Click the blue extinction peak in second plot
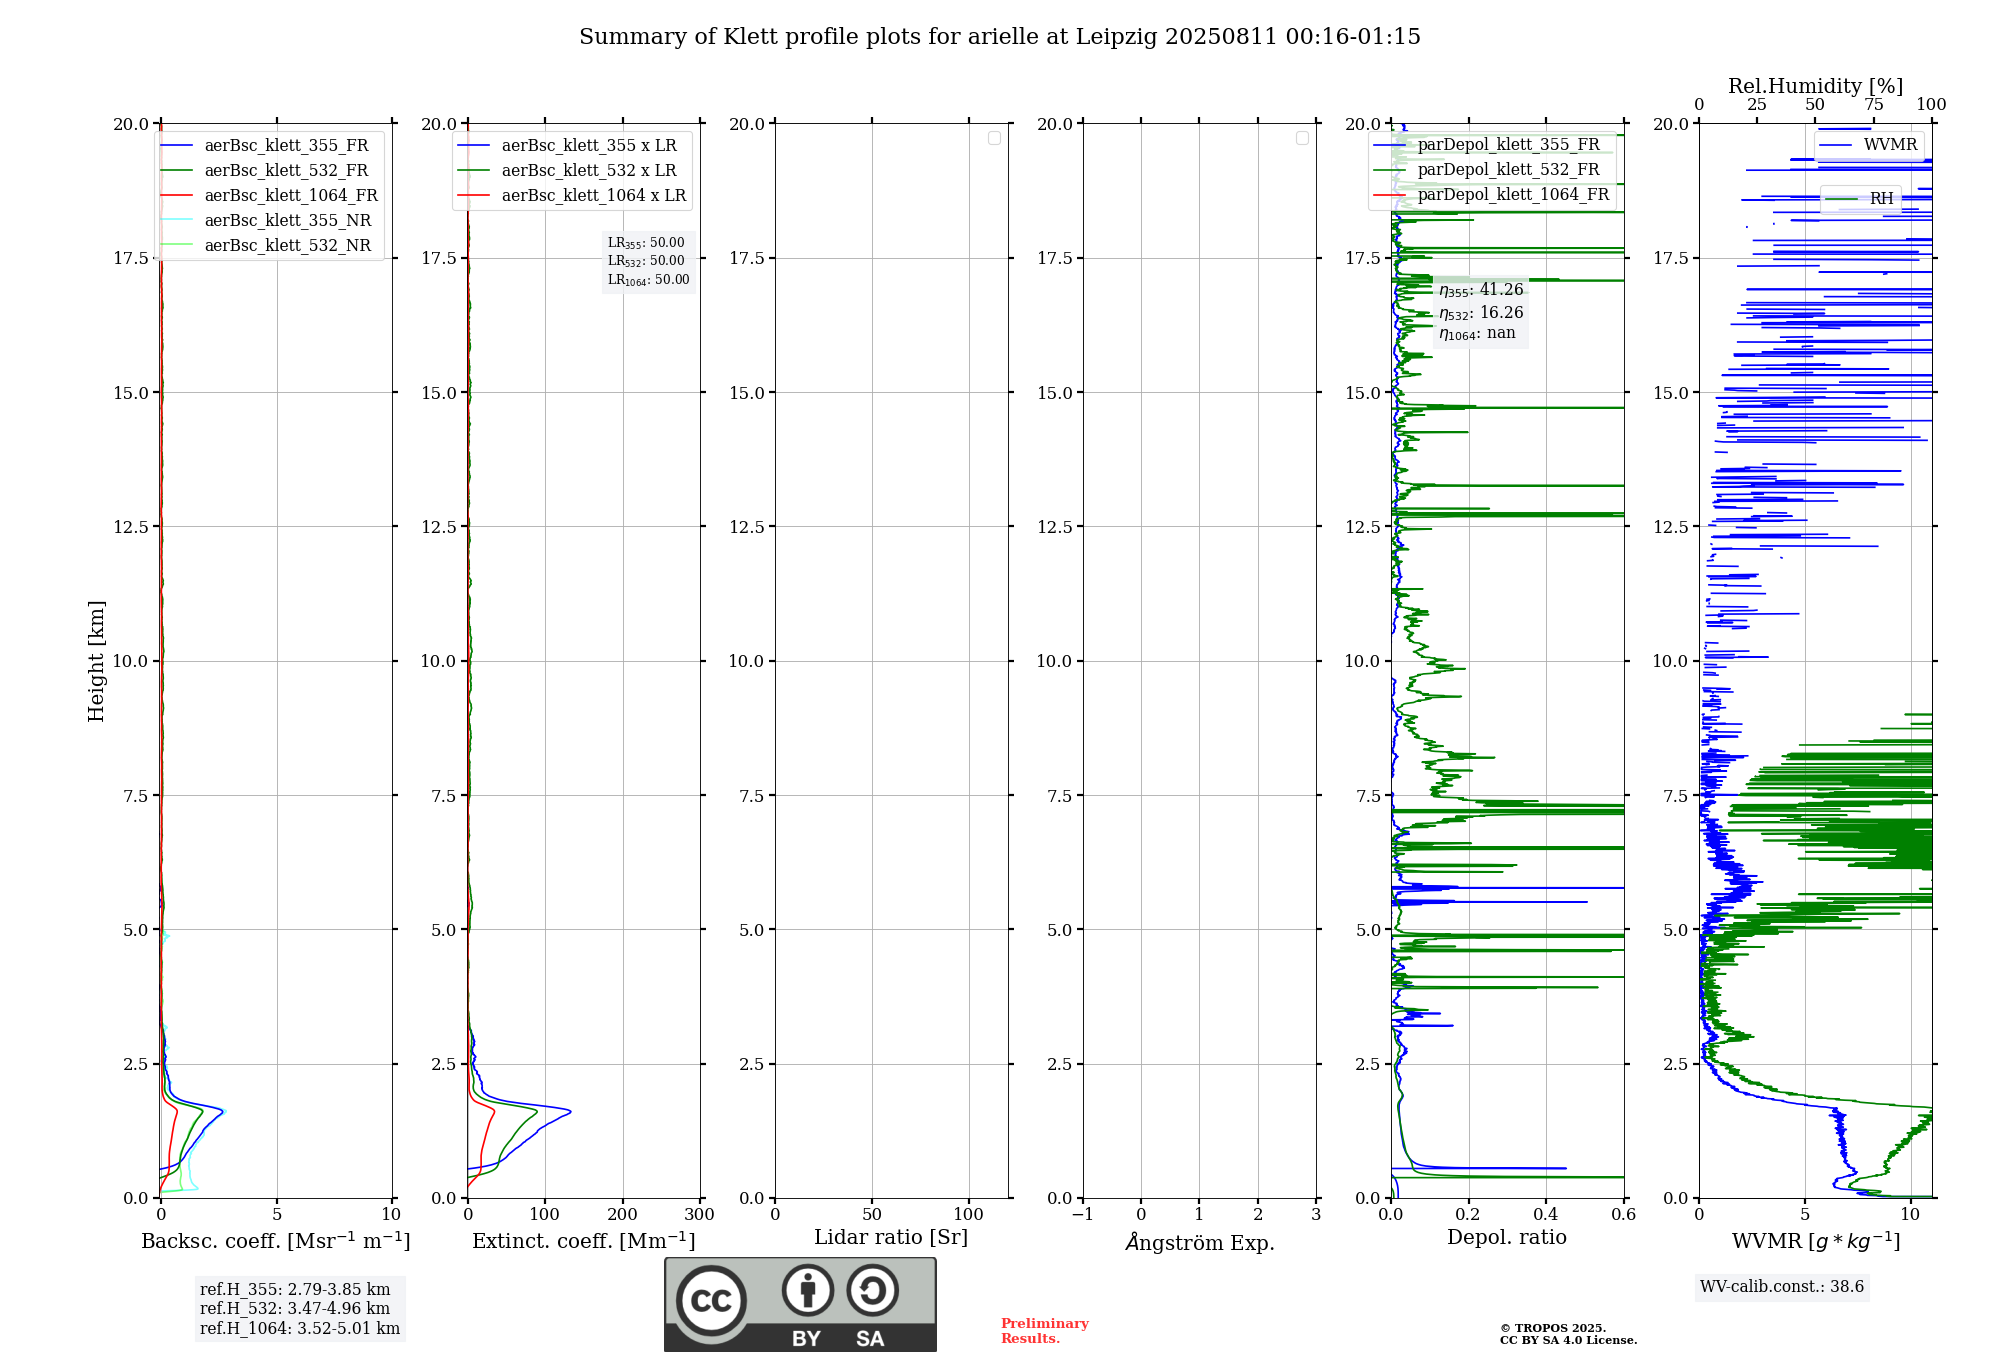 pos(568,1111)
